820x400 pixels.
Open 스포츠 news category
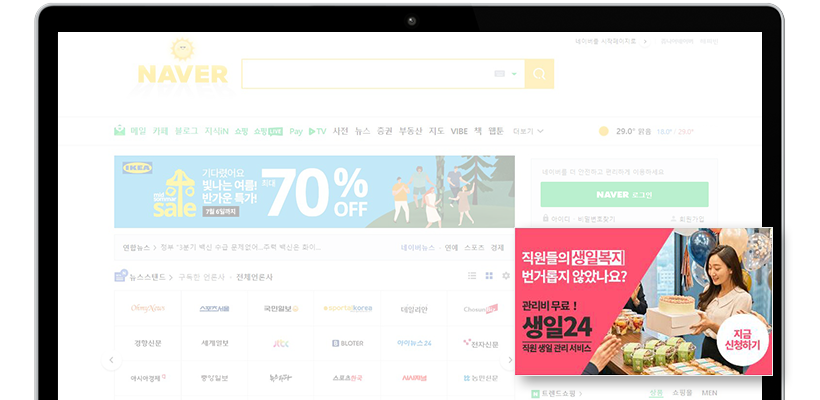474,247
